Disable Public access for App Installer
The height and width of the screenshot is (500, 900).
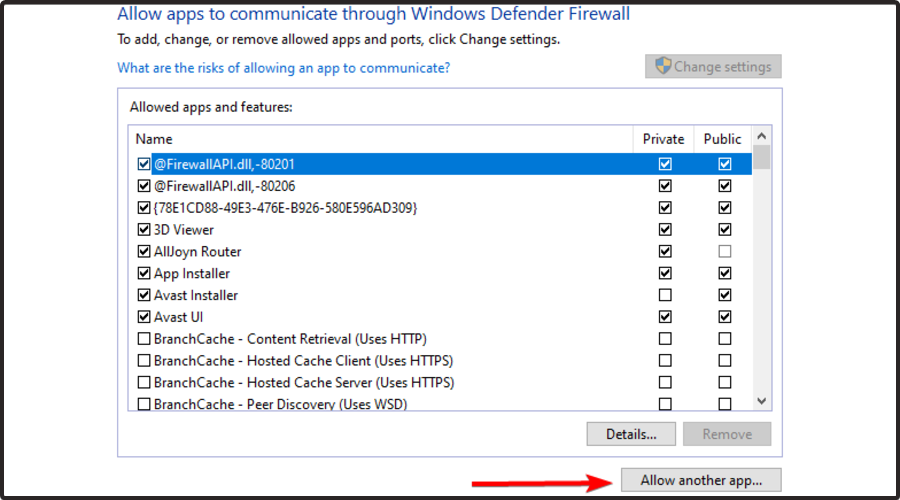pos(725,274)
